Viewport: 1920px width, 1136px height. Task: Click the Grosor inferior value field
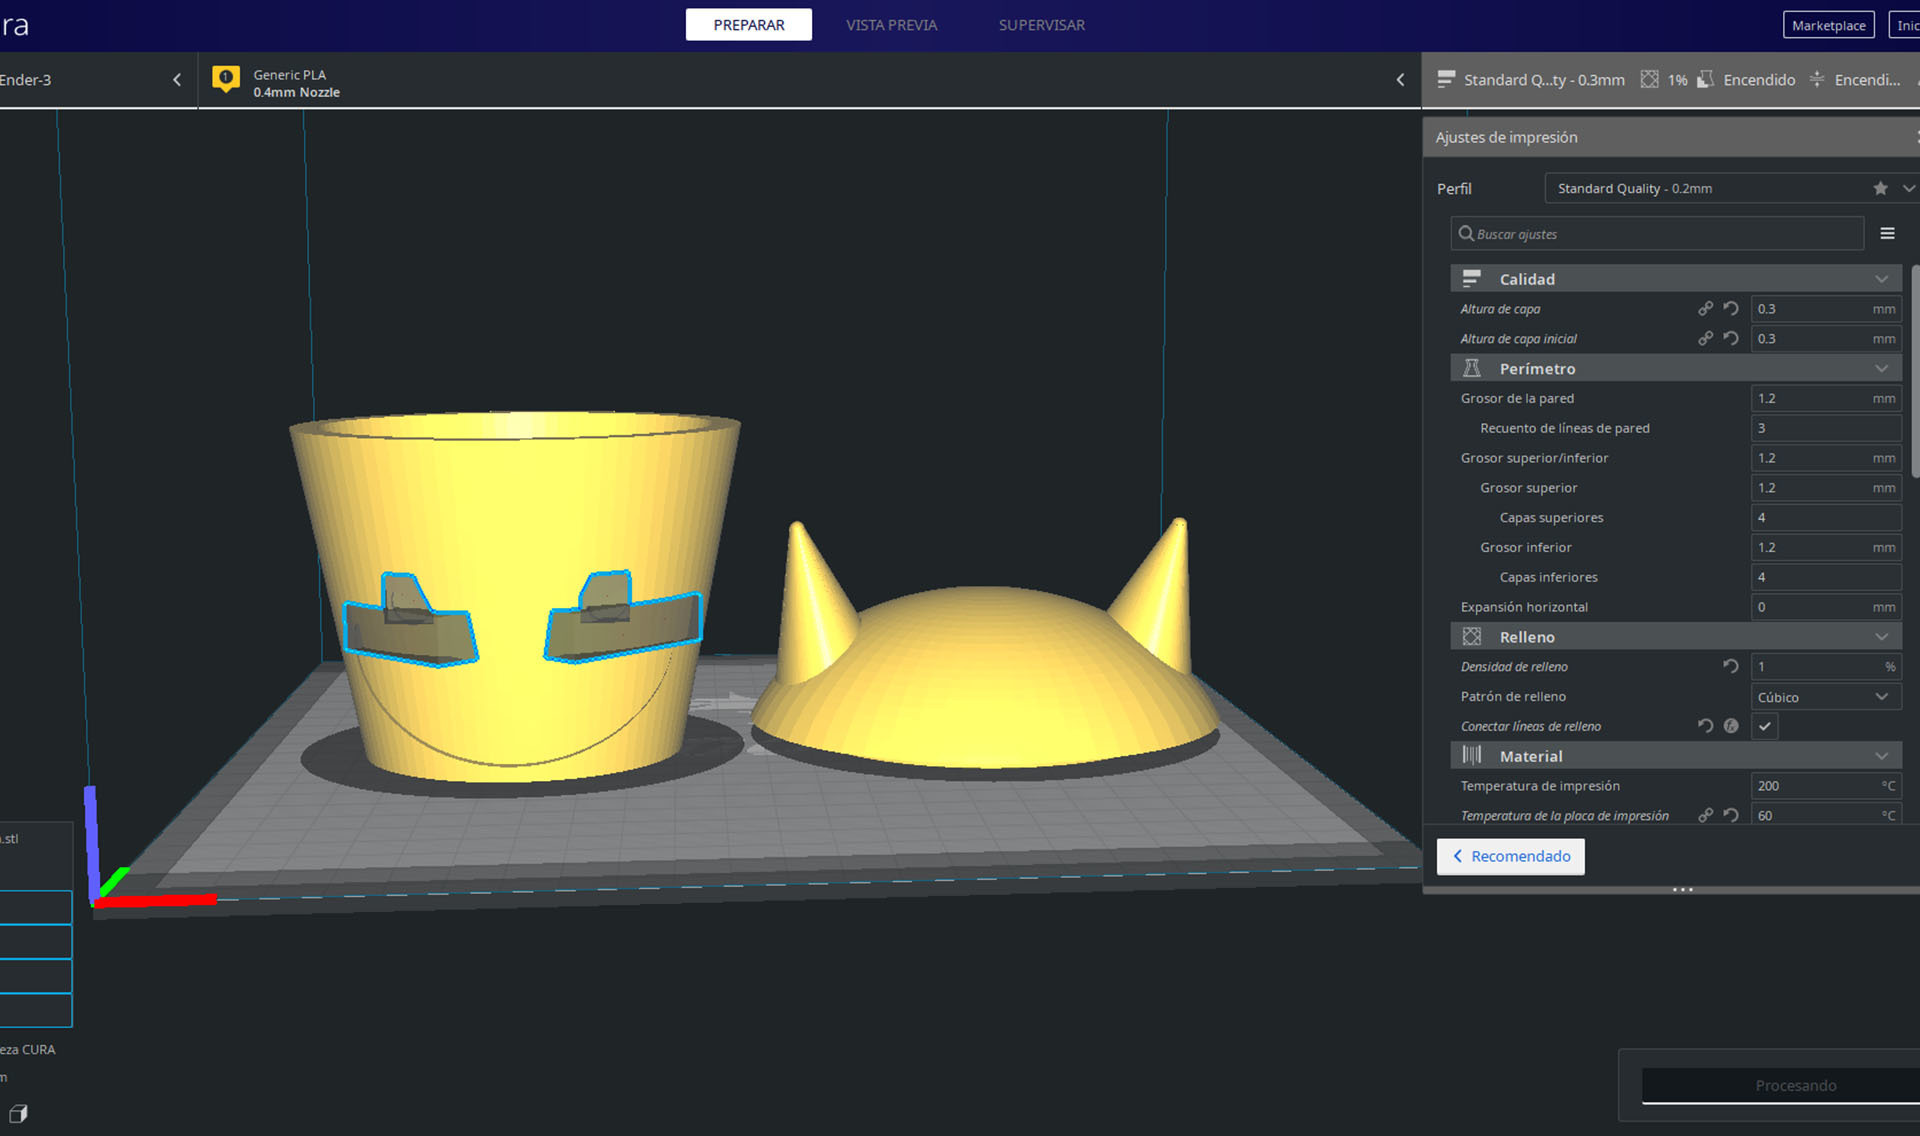click(1826, 548)
